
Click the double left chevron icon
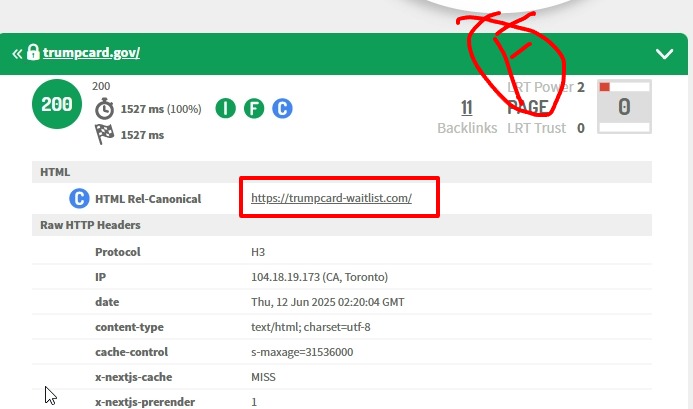(17, 54)
